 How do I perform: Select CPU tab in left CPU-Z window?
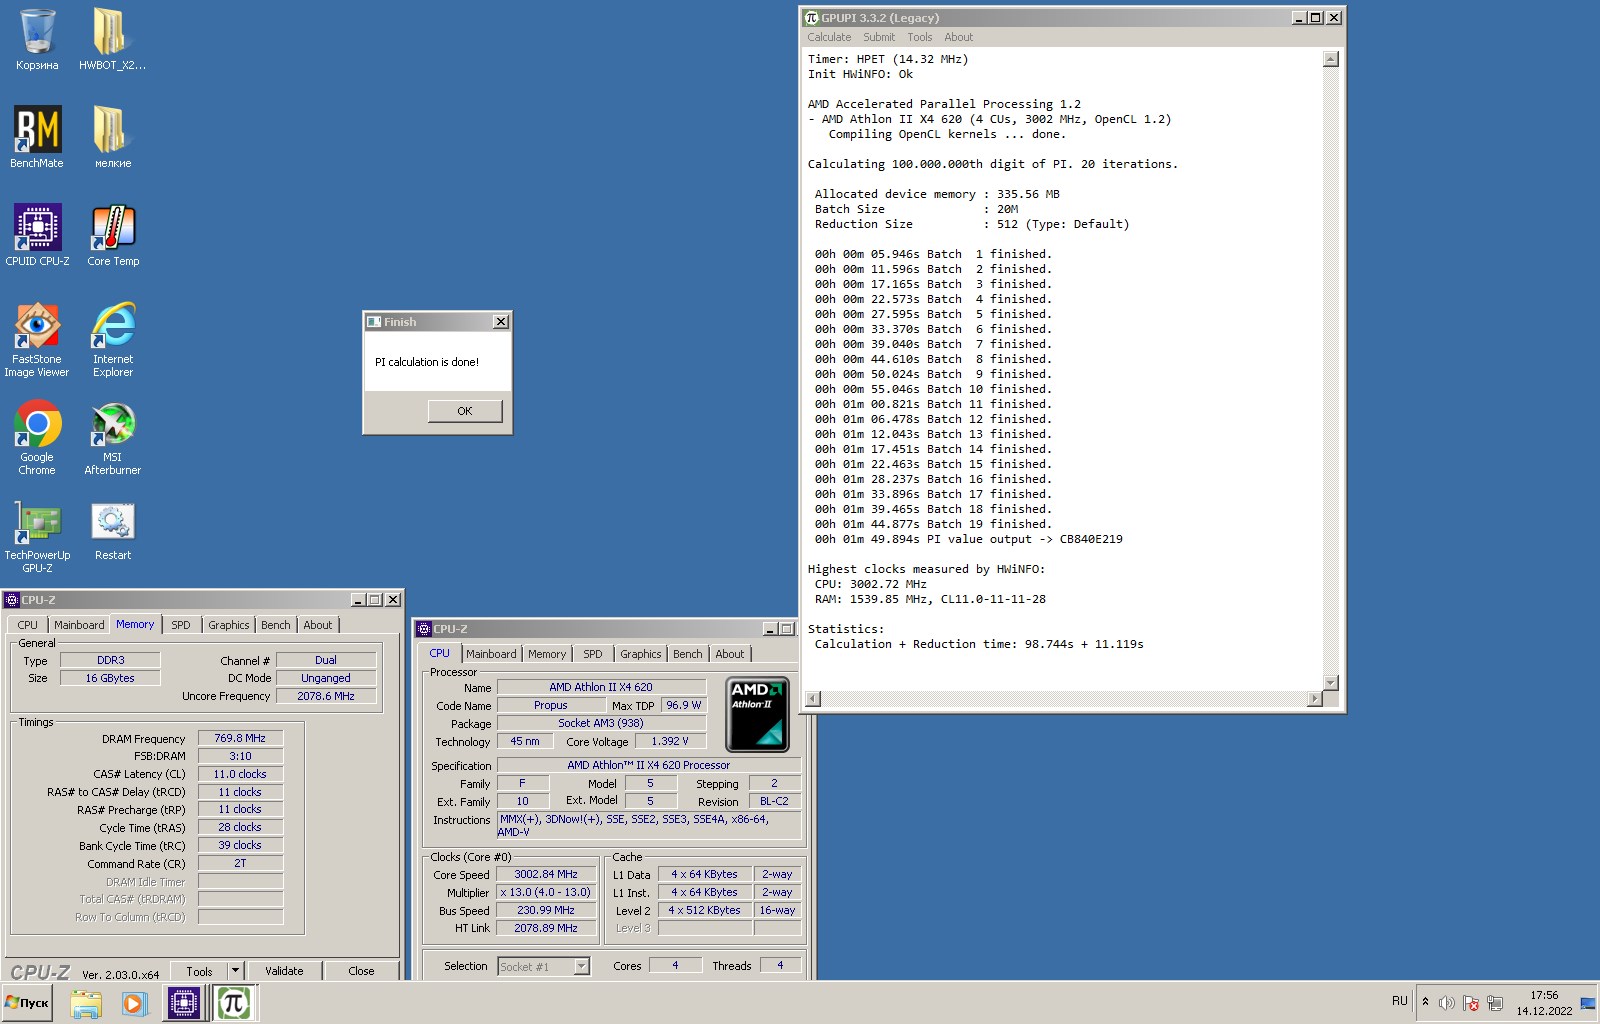28,625
